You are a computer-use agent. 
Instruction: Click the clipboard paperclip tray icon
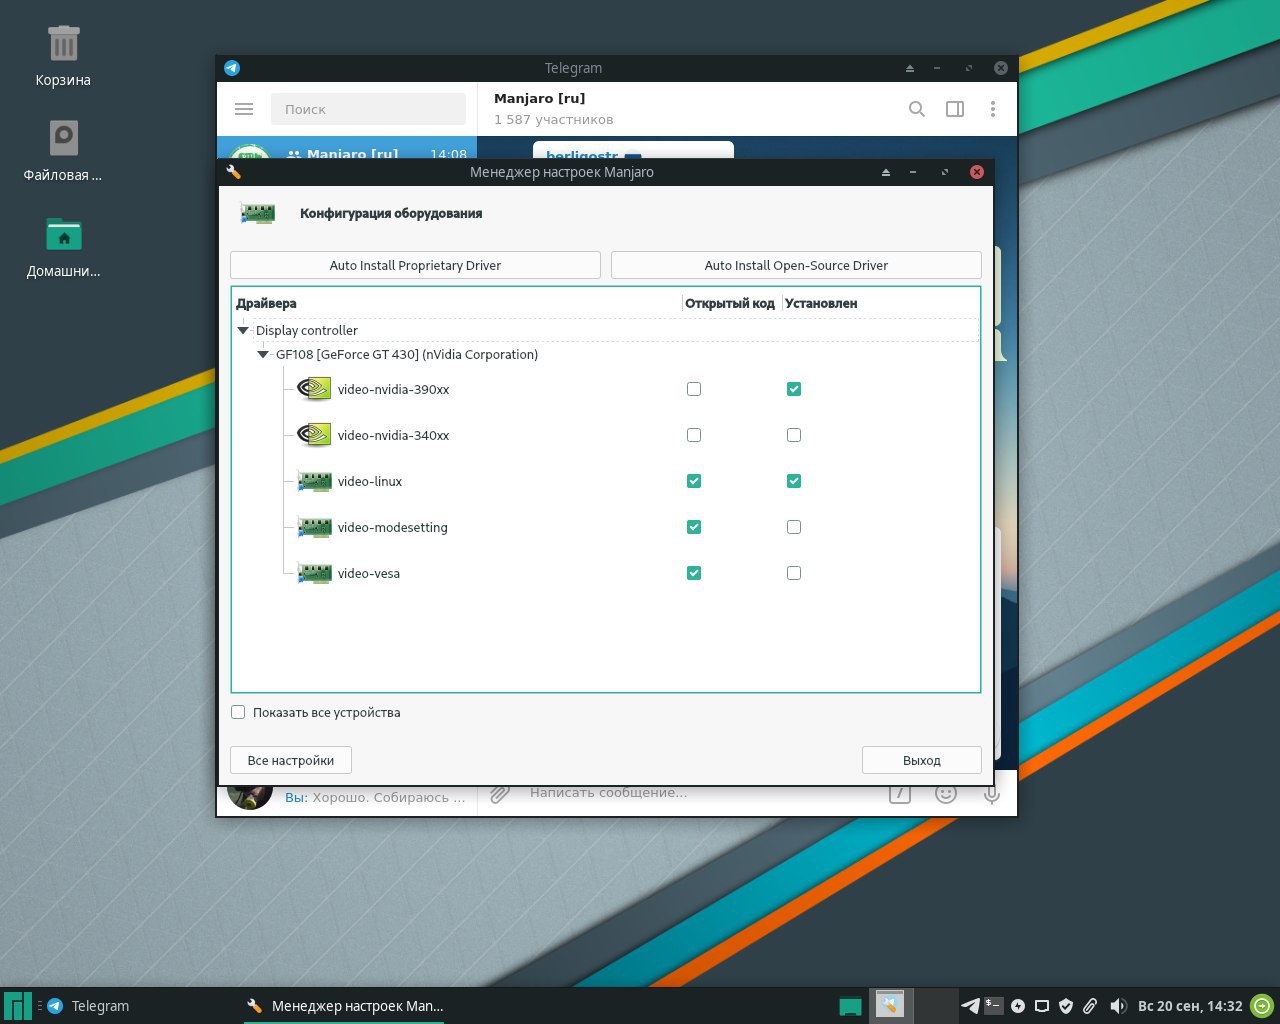tap(1090, 1006)
